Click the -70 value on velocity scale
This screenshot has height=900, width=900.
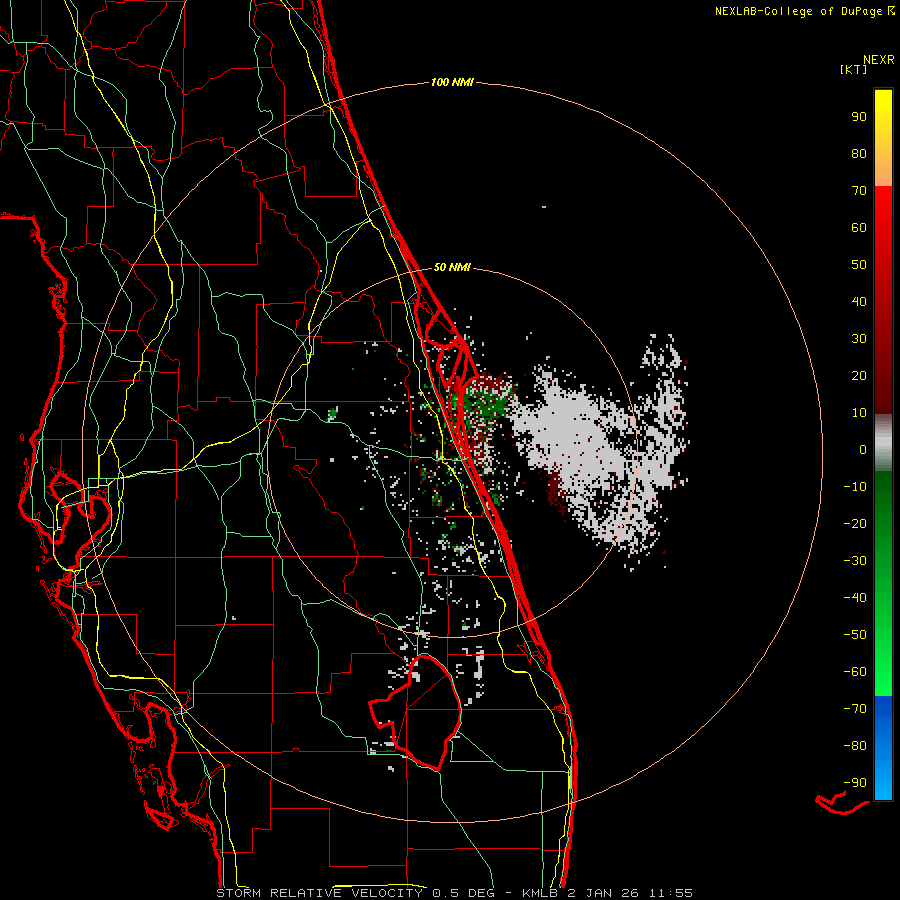(855, 709)
